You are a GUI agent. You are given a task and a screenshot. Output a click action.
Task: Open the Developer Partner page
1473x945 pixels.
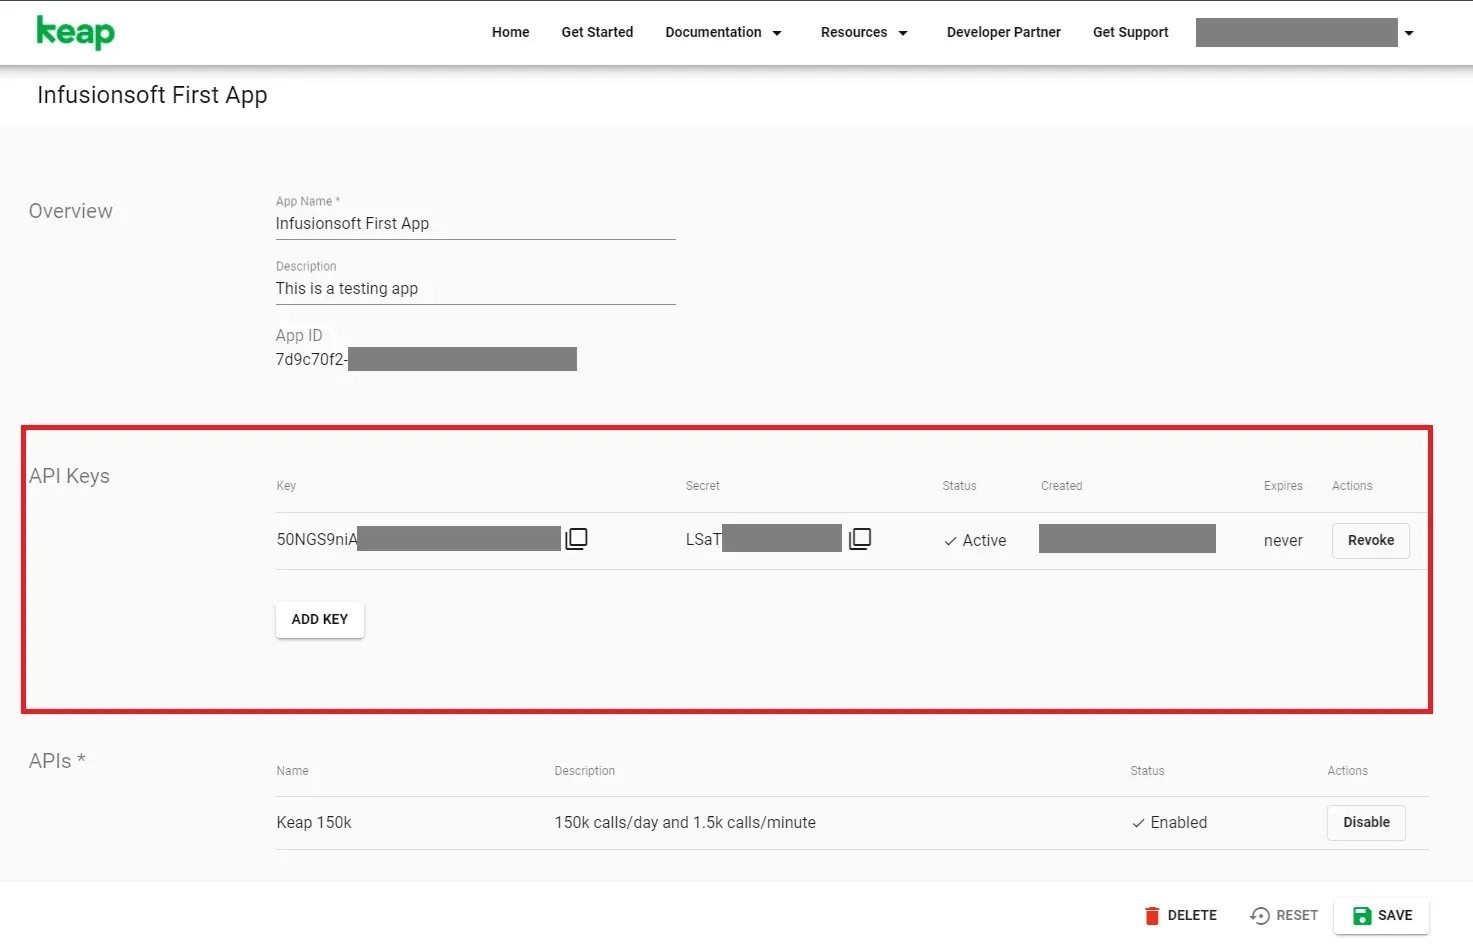[1004, 32]
